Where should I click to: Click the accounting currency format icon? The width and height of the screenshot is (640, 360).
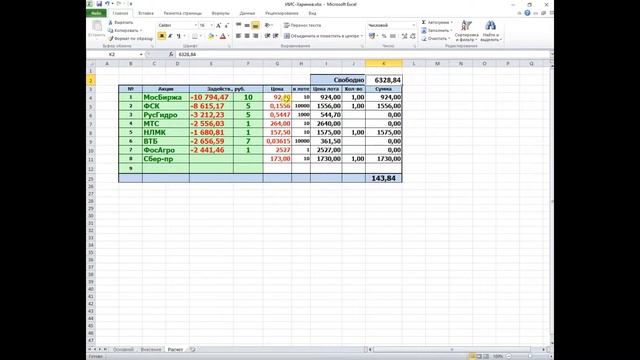371,36
